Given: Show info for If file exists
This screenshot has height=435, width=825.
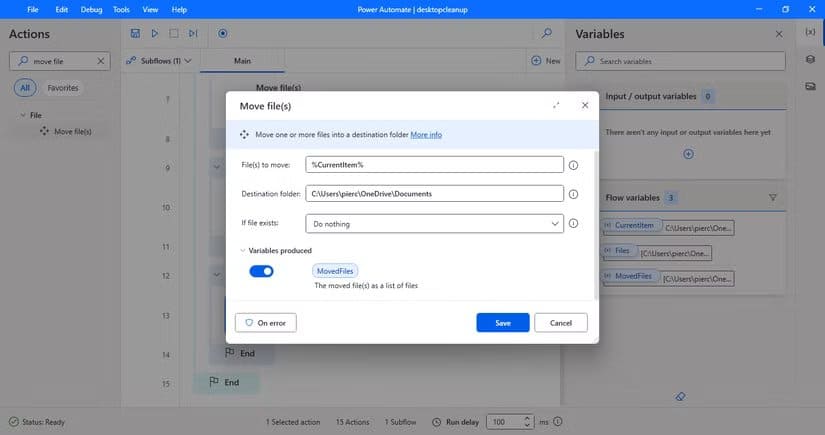Looking at the screenshot, I should (573, 224).
